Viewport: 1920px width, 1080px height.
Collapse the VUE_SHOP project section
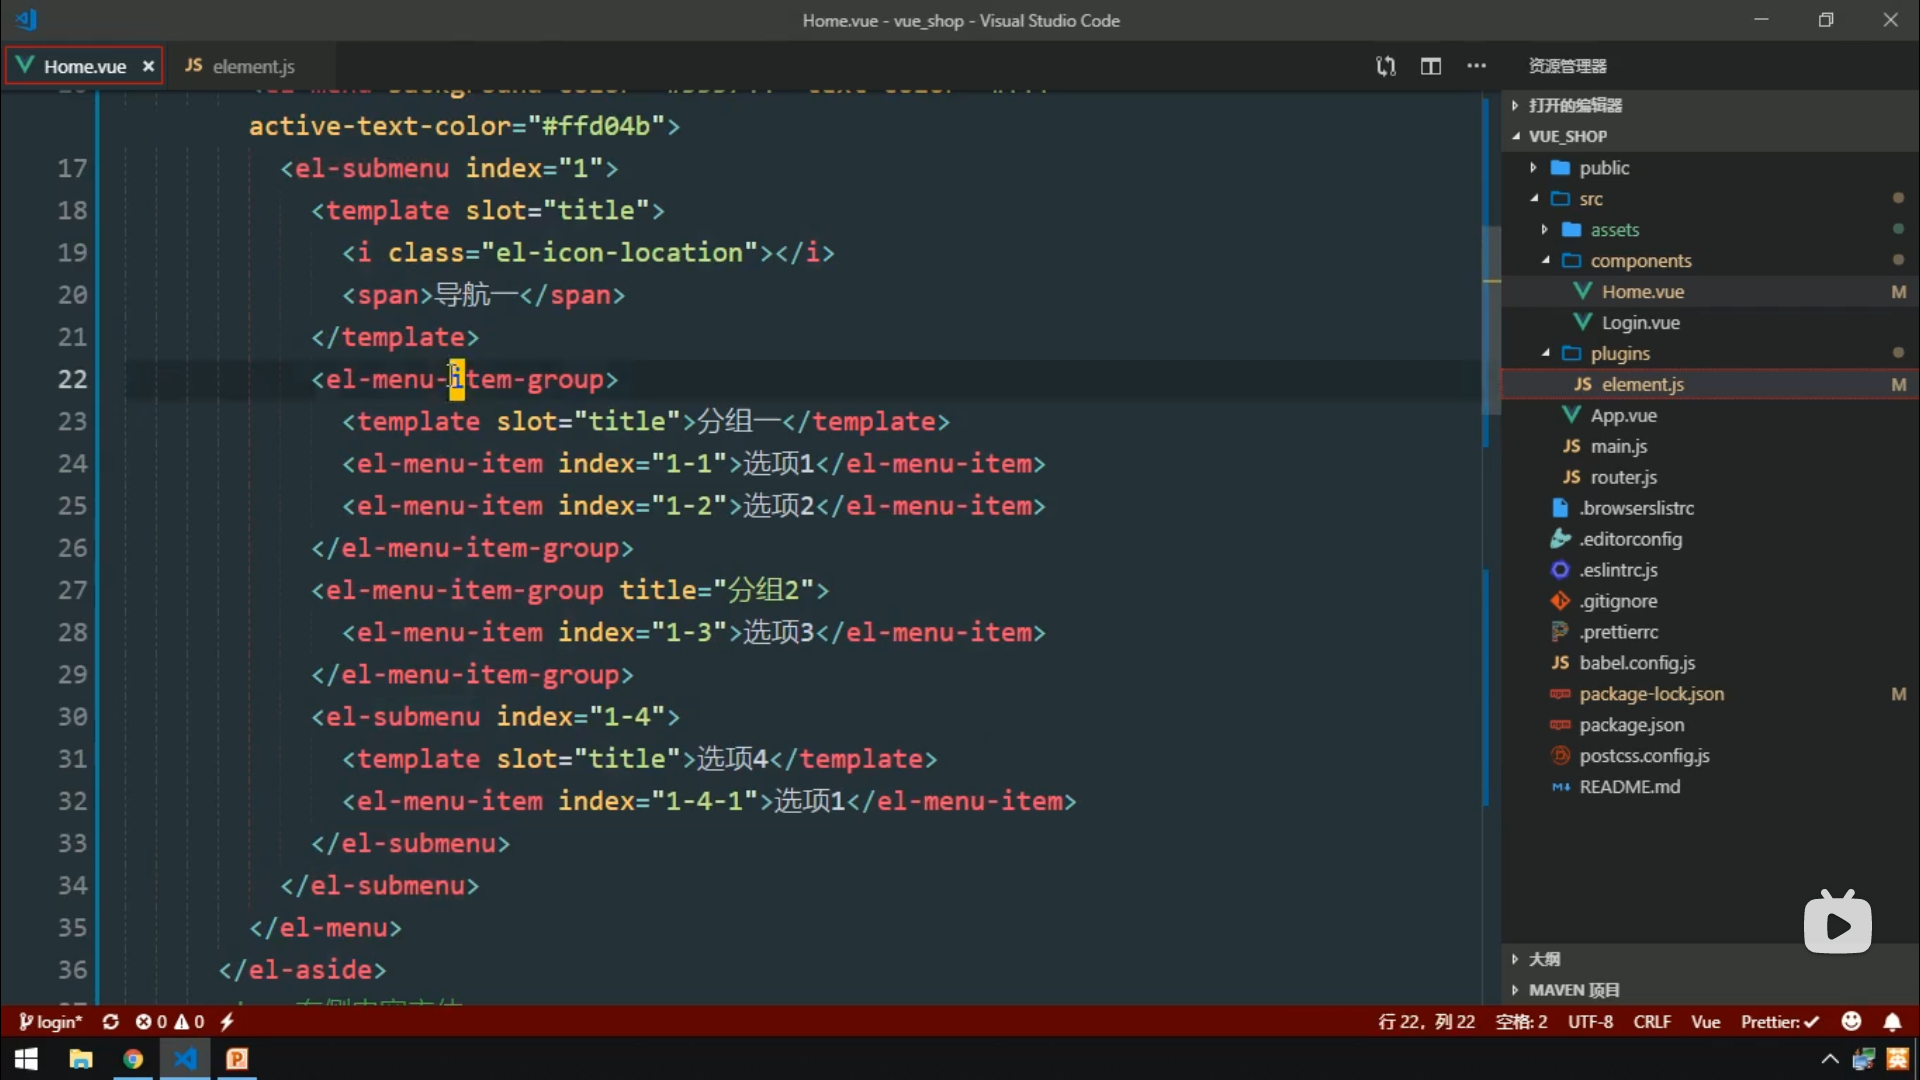click(1567, 136)
